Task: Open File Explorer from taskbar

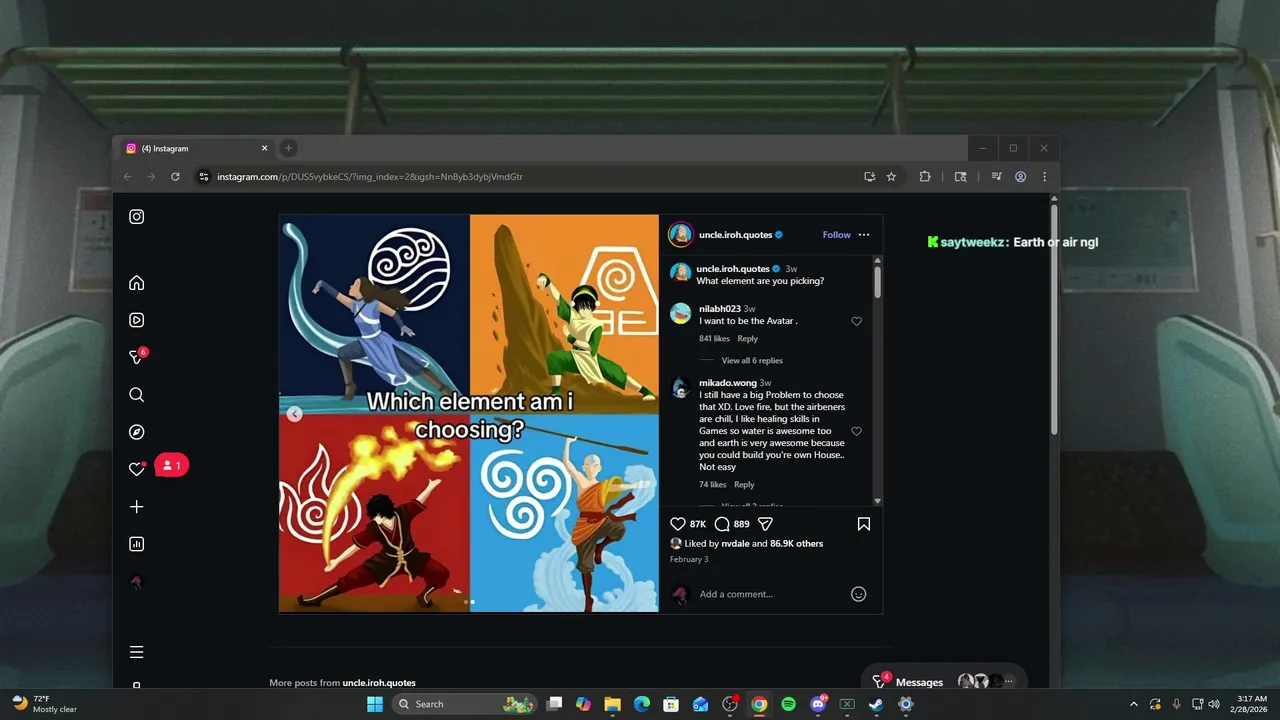Action: tap(612, 704)
